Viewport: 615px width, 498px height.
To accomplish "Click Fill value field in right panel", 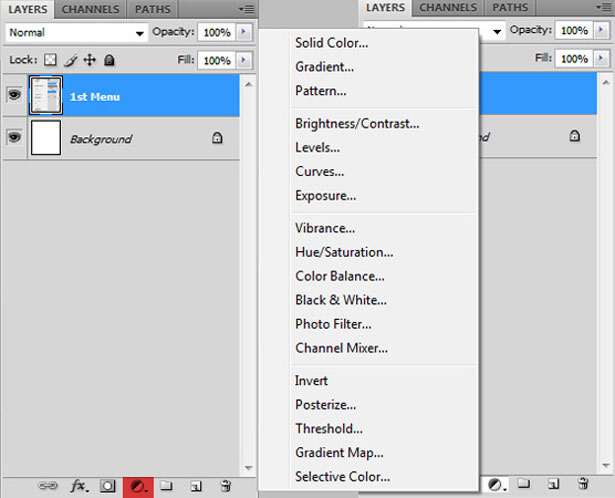I will point(574,58).
